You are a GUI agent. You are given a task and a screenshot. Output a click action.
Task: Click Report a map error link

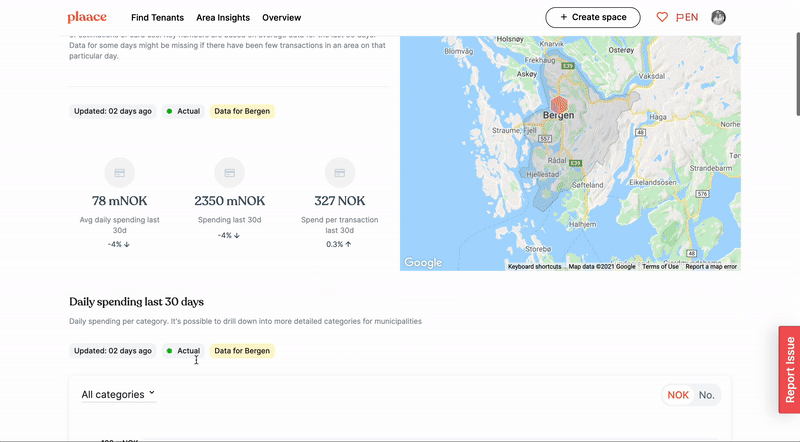[x=711, y=266]
